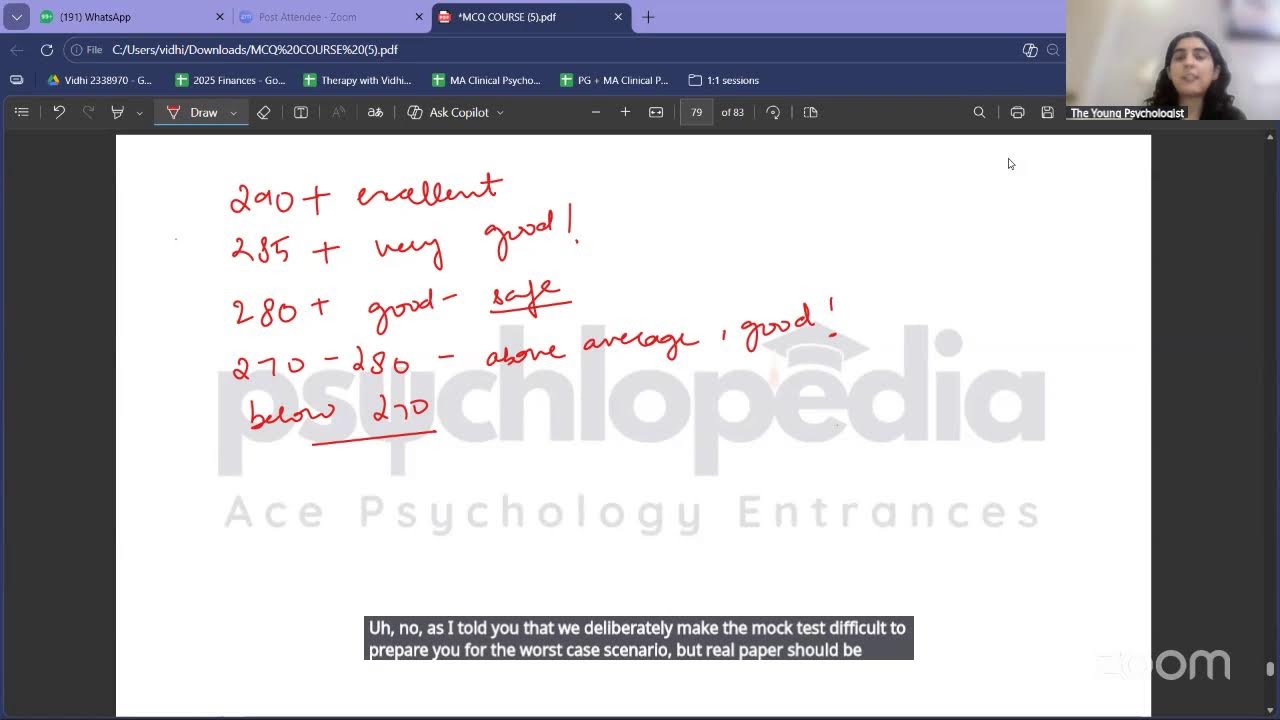Open the MA Clinical Psycho bookmark
This screenshot has height=720, width=1280.
click(486, 80)
